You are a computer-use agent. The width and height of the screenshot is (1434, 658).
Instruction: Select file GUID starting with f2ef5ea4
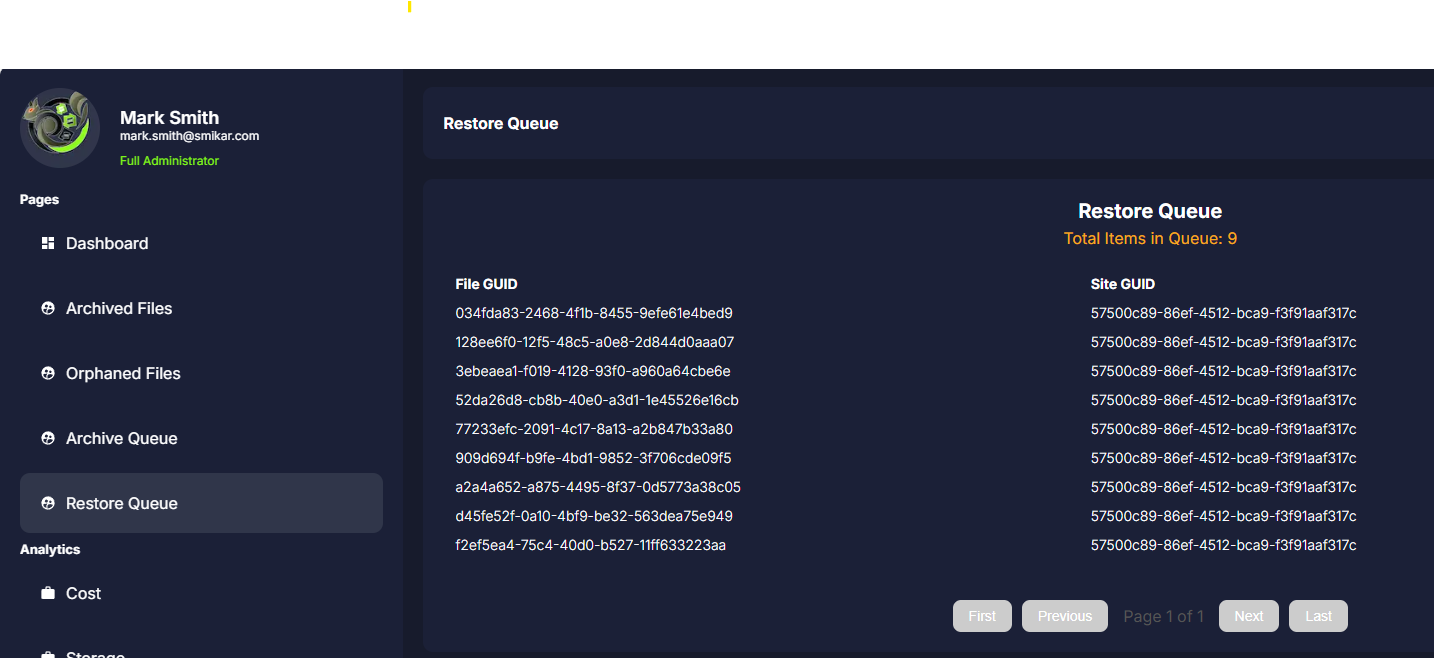pos(590,545)
